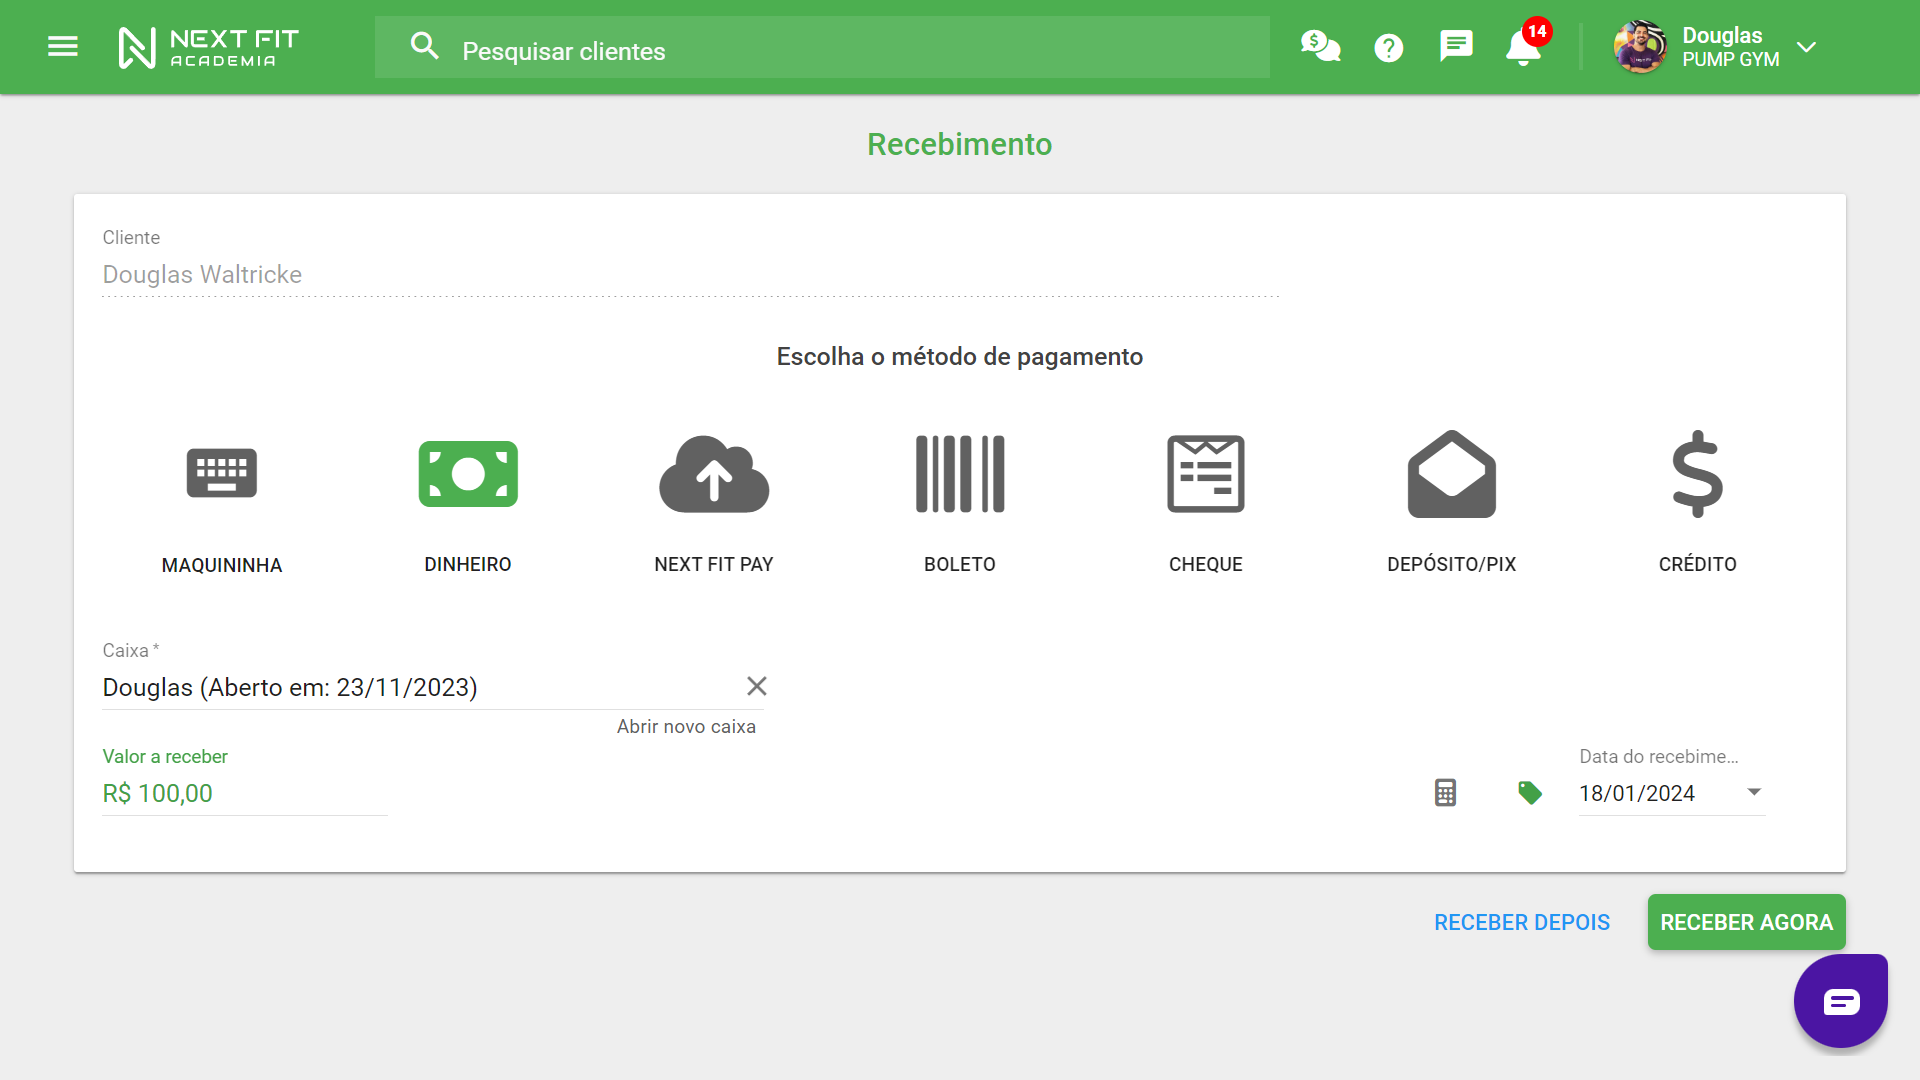Select Crédito dollar sign icon

(1697, 473)
